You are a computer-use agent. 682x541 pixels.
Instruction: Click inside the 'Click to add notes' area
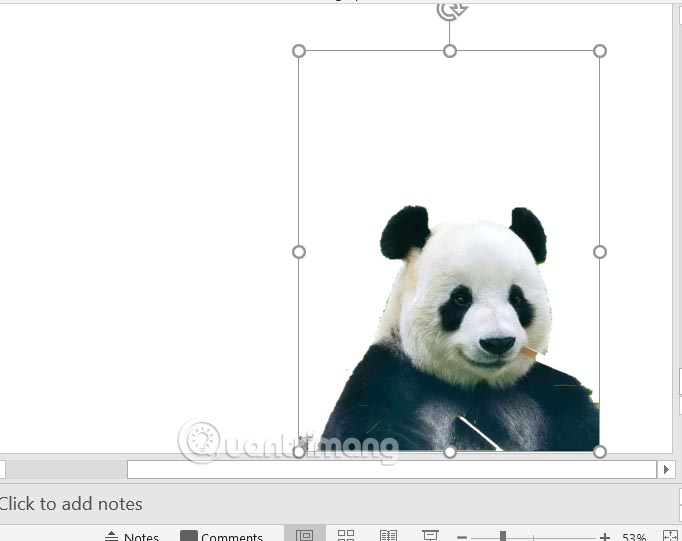(x=300, y=503)
